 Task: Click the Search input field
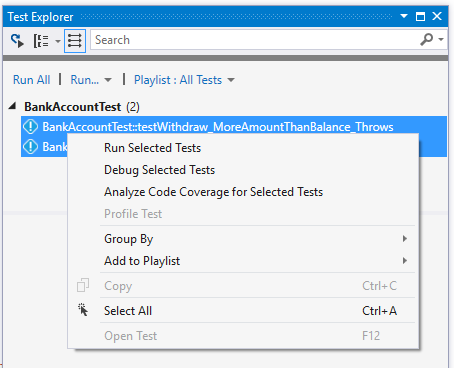click(254, 40)
